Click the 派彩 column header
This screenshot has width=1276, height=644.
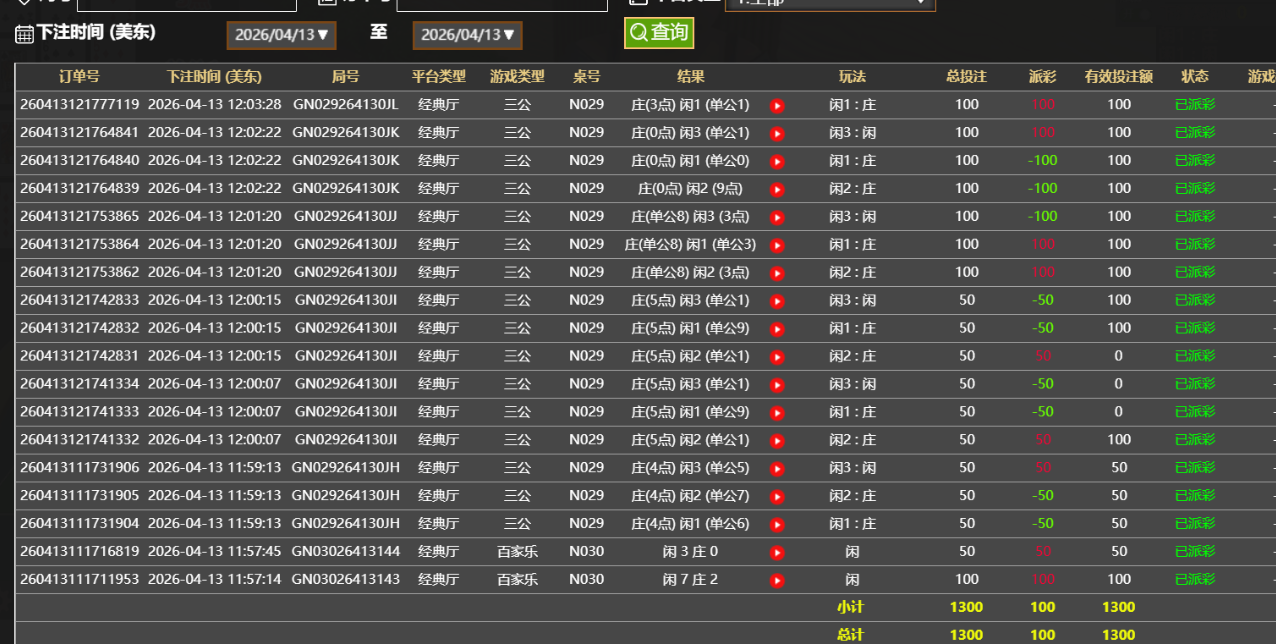[1042, 76]
